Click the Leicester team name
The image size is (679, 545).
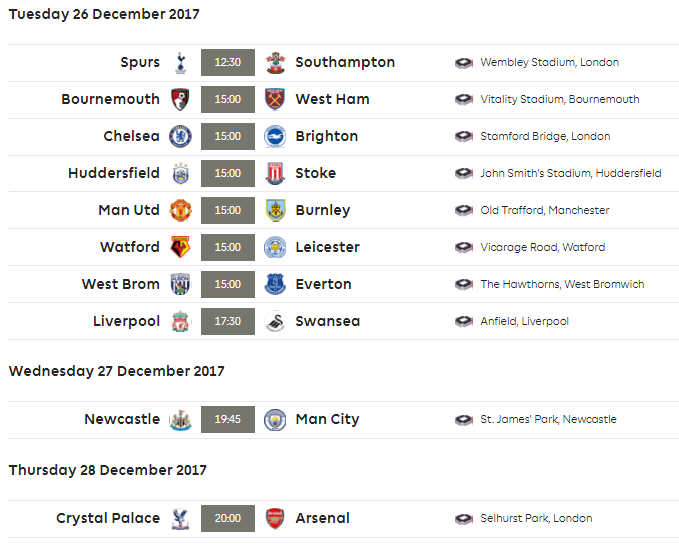tap(327, 247)
